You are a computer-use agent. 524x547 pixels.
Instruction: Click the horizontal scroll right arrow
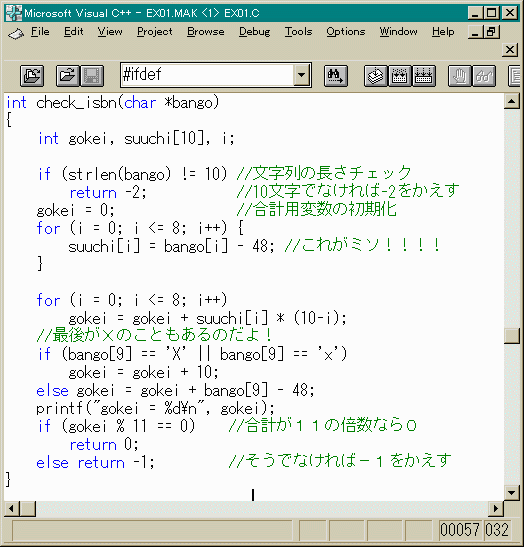click(496, 508)
